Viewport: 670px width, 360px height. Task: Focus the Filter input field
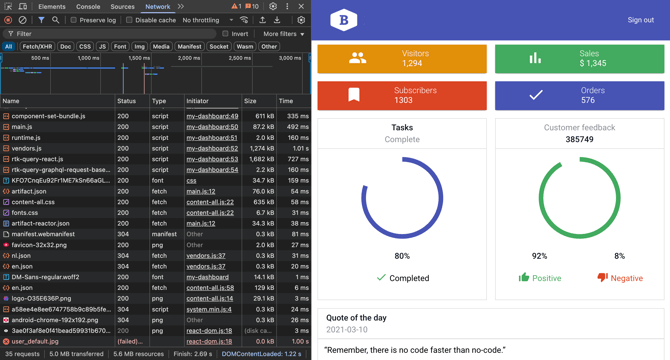tap(109, 34)
